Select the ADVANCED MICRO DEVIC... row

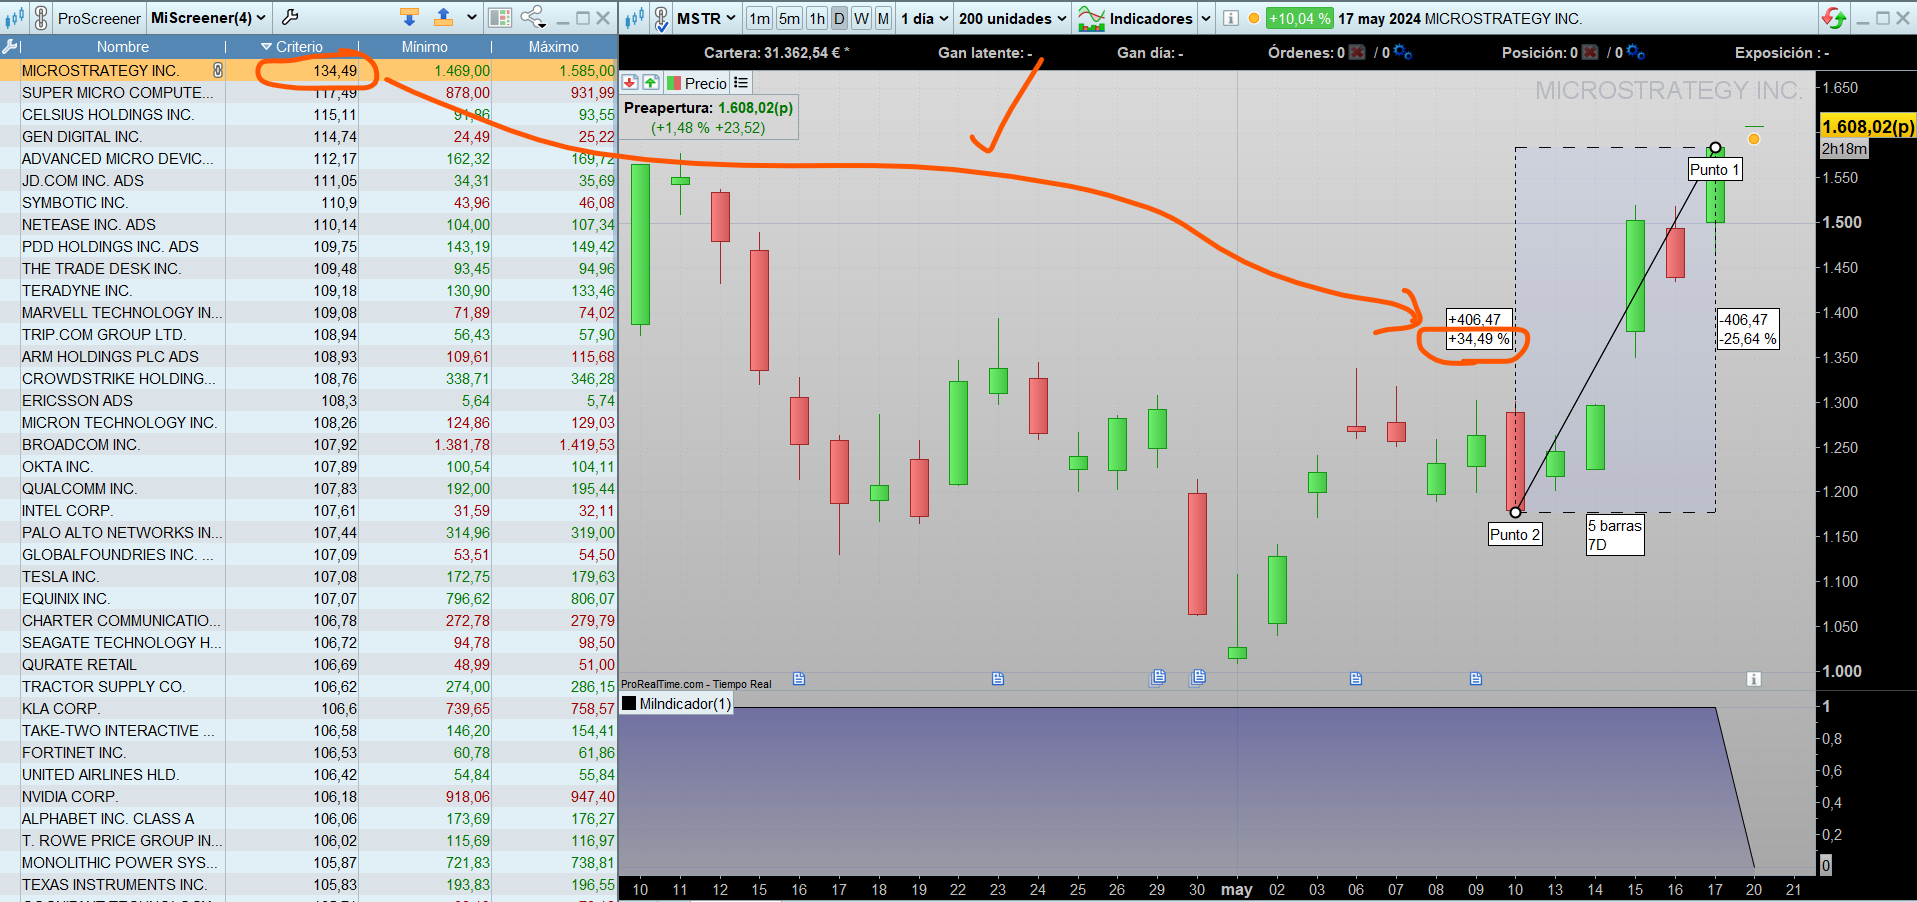(x=309, y=159)
